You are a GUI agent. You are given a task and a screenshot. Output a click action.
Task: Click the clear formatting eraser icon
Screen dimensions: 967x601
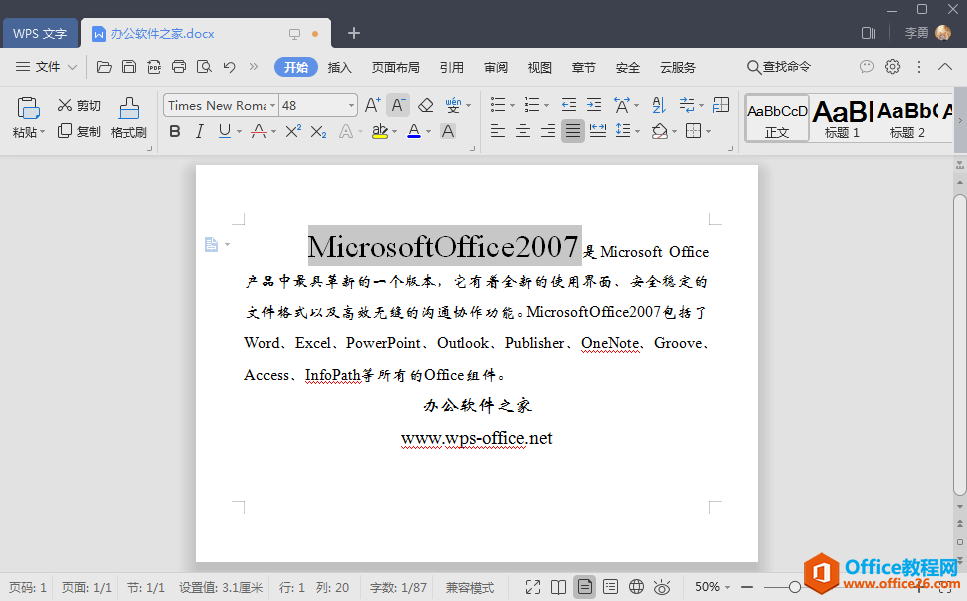[426, 105]
